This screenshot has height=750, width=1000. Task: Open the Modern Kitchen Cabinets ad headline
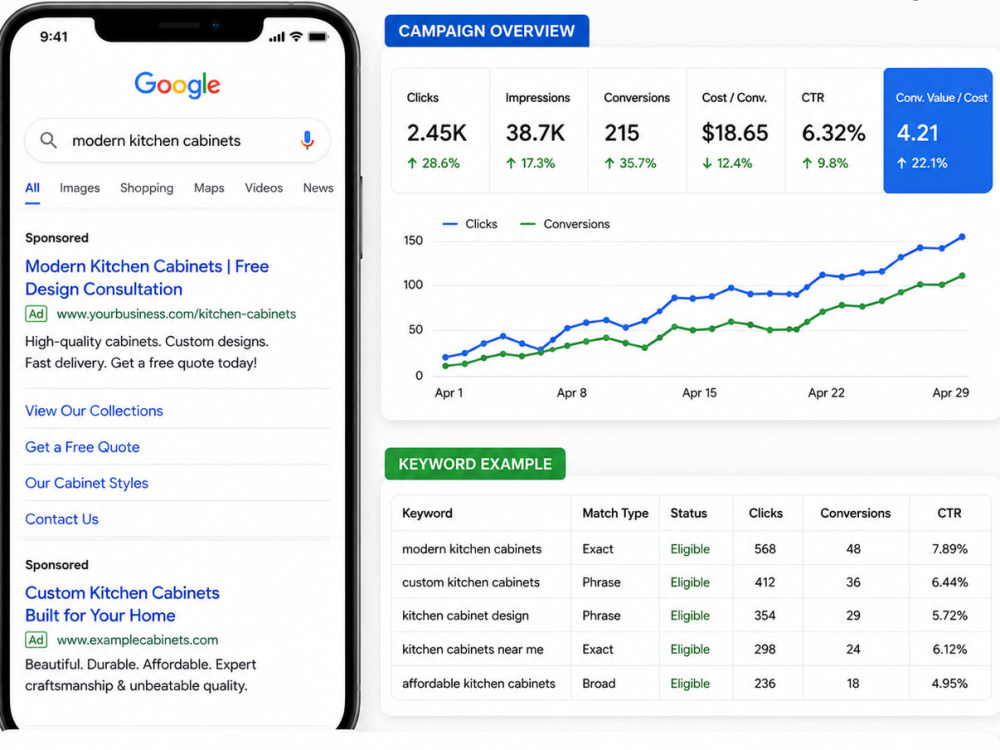click(x=147, y=277)
